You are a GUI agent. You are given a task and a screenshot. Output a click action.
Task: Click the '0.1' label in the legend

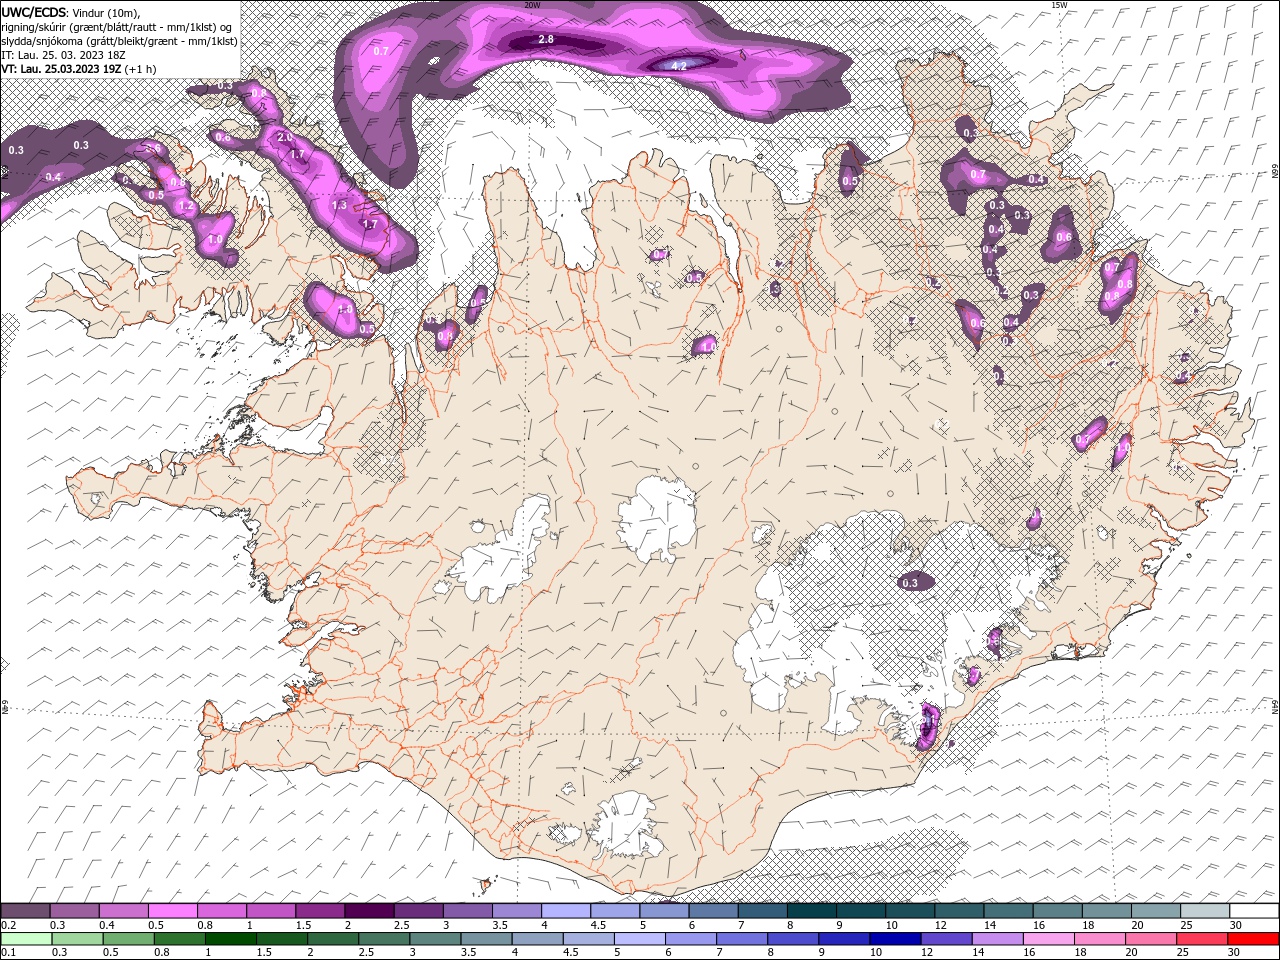point(8,953)
